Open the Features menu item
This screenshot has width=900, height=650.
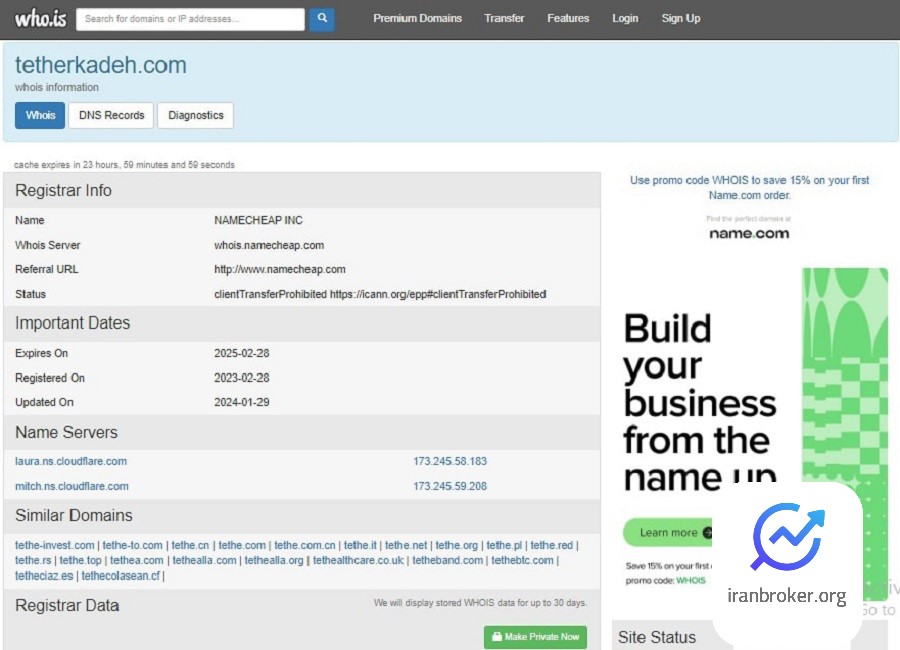[568, 18]
